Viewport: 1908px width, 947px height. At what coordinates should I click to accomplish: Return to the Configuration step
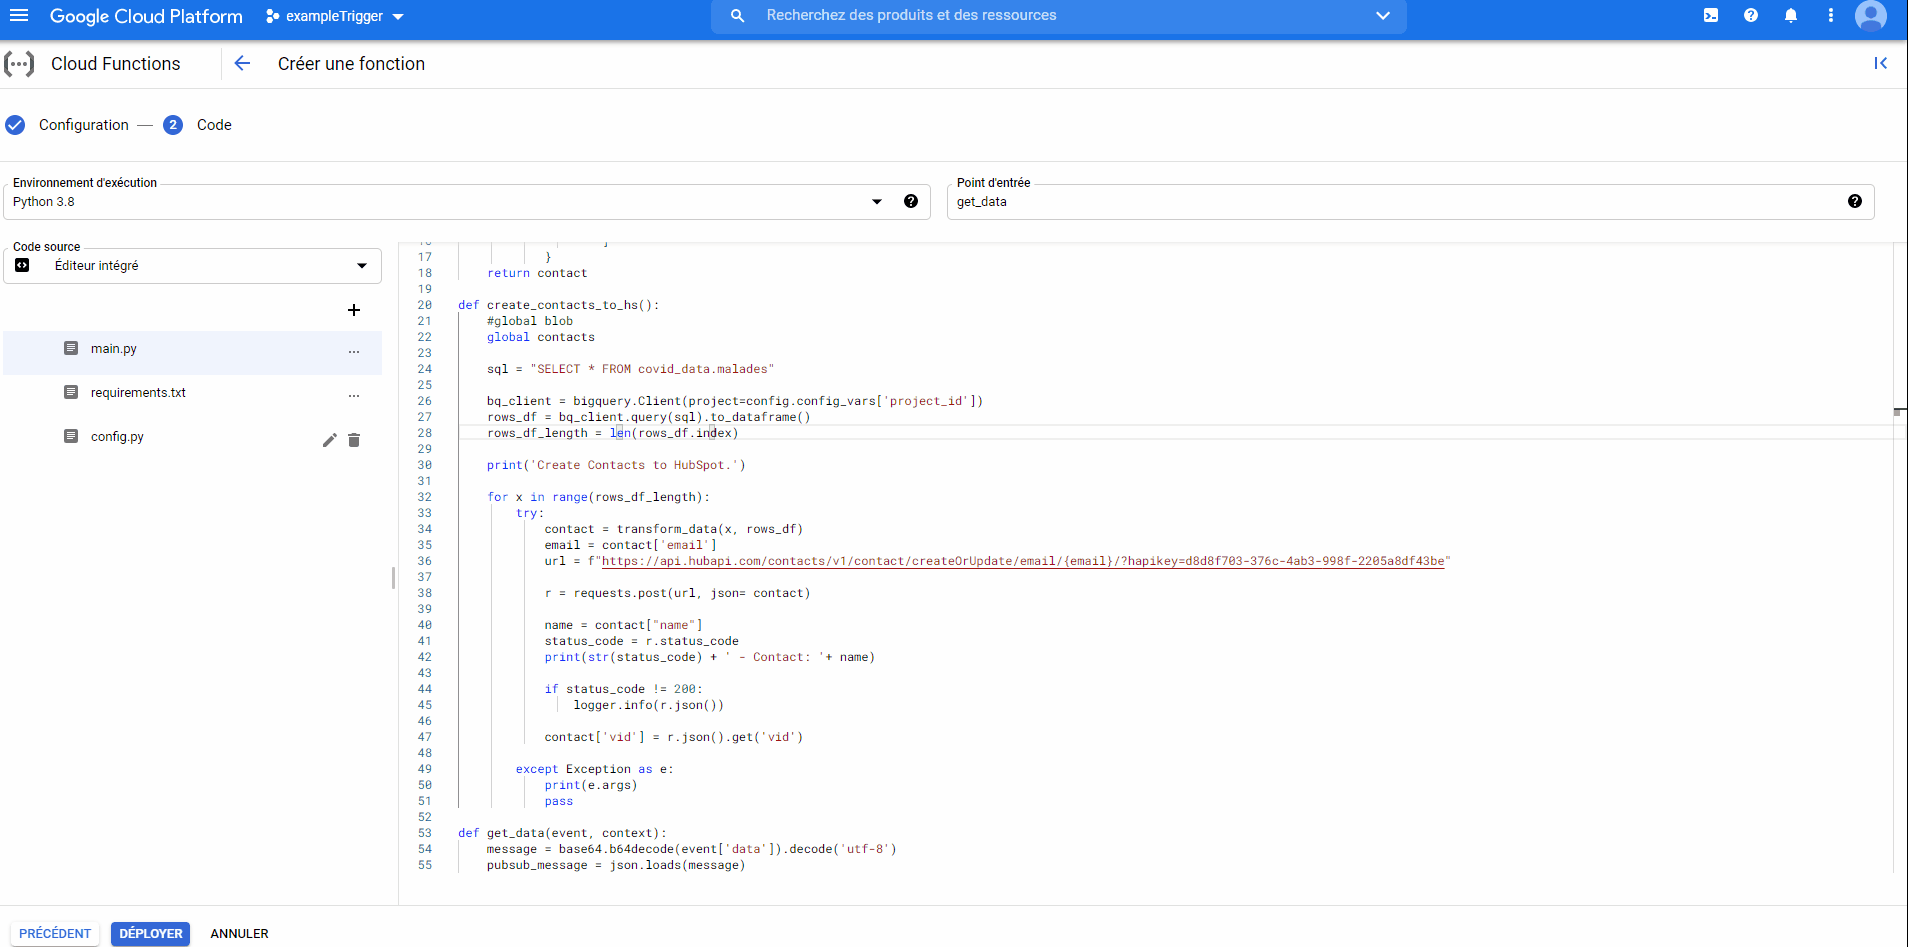(x=84, y=125)
